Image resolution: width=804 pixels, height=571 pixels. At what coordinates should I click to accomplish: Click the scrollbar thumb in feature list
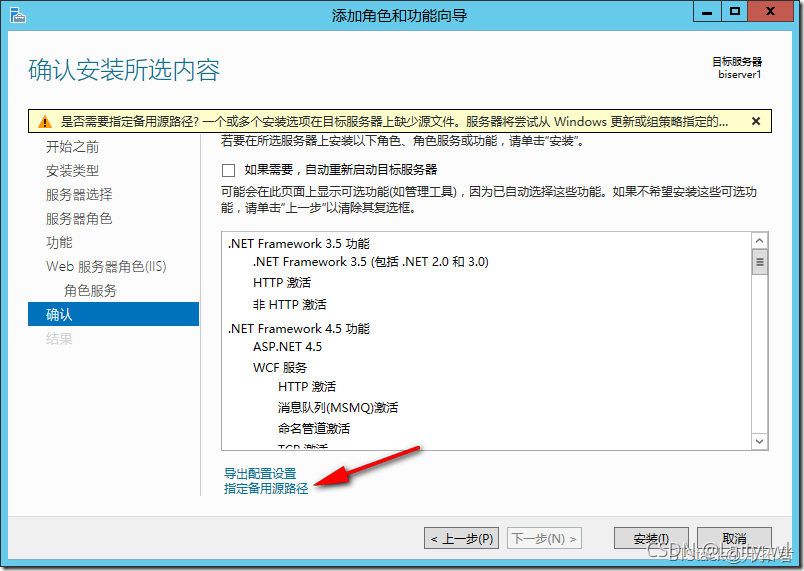pos(759,262)
